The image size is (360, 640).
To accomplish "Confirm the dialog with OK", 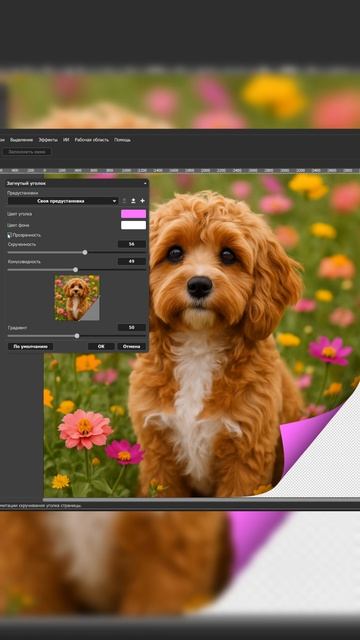I will click(101, 347).
